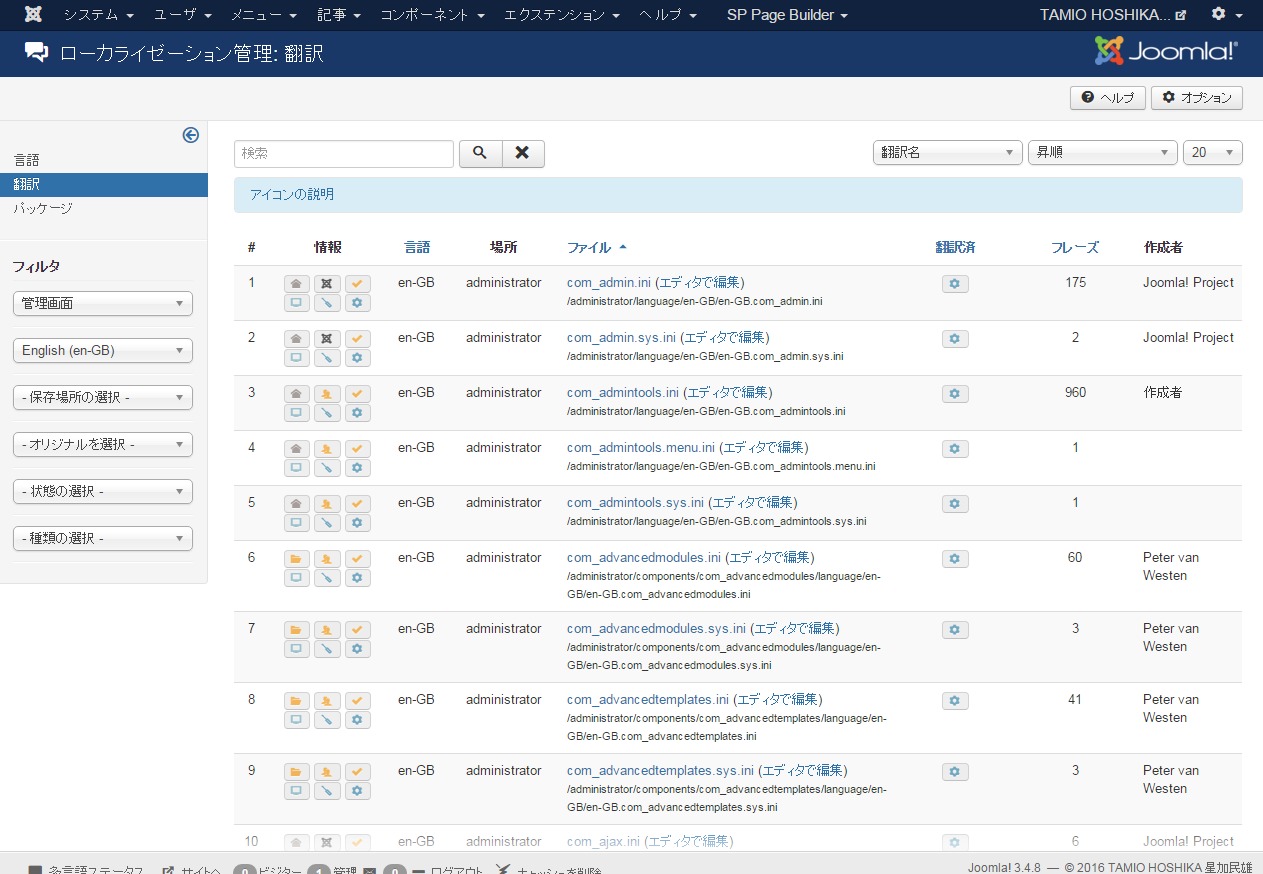Click the orange checkmark icon in row 4
Screen dimensions: 1263x874
(357, 449)
